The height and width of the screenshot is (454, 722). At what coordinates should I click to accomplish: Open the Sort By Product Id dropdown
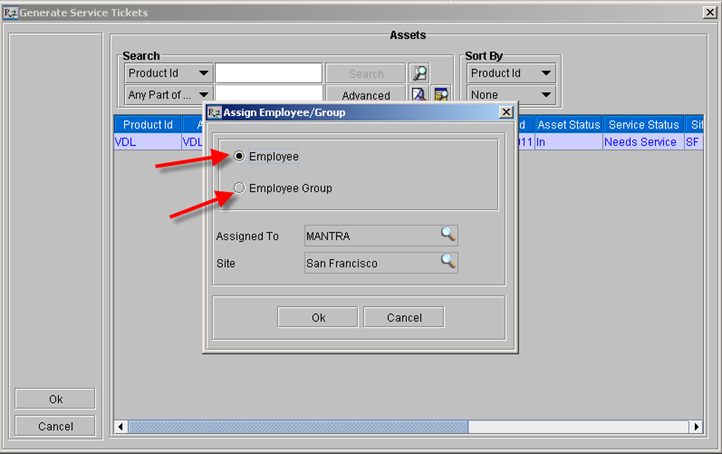tap(511, 73)
